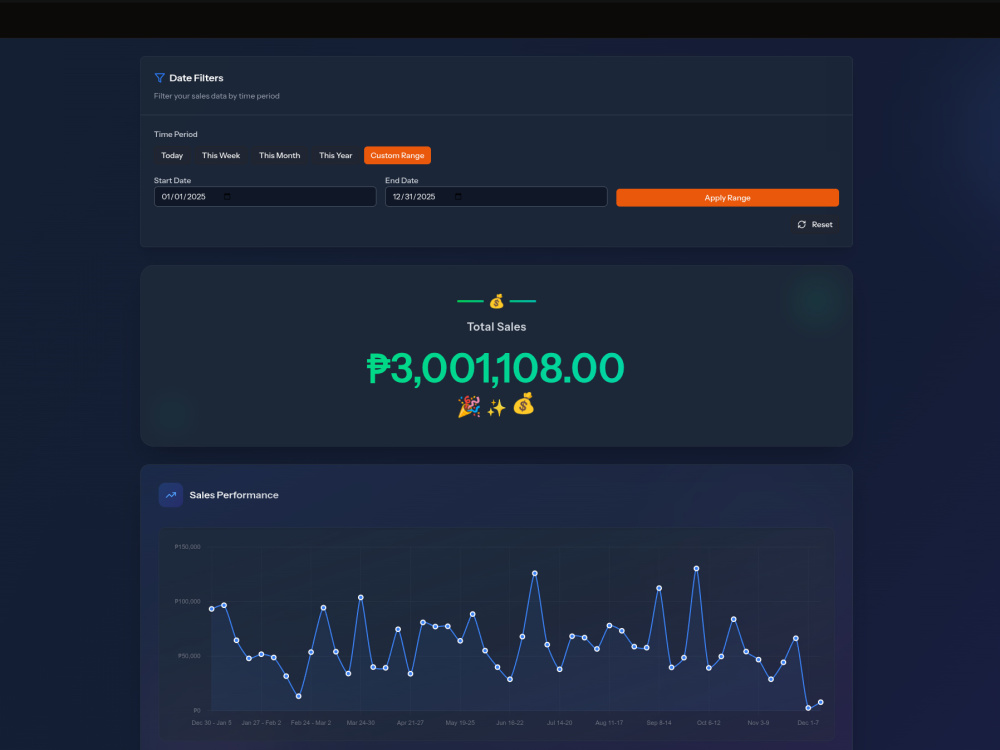
Task: Select the This Year time period
Action: tap(335, 156)
